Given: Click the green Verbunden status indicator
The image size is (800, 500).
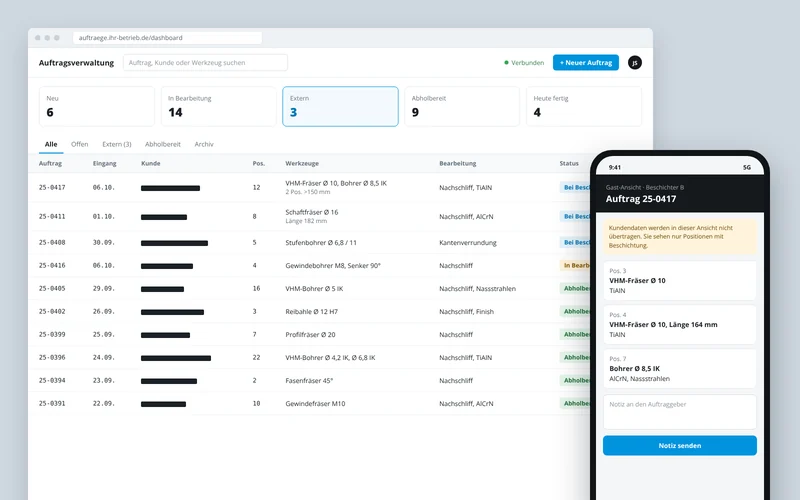Looking at the screenshot, I should pos(524,63).
